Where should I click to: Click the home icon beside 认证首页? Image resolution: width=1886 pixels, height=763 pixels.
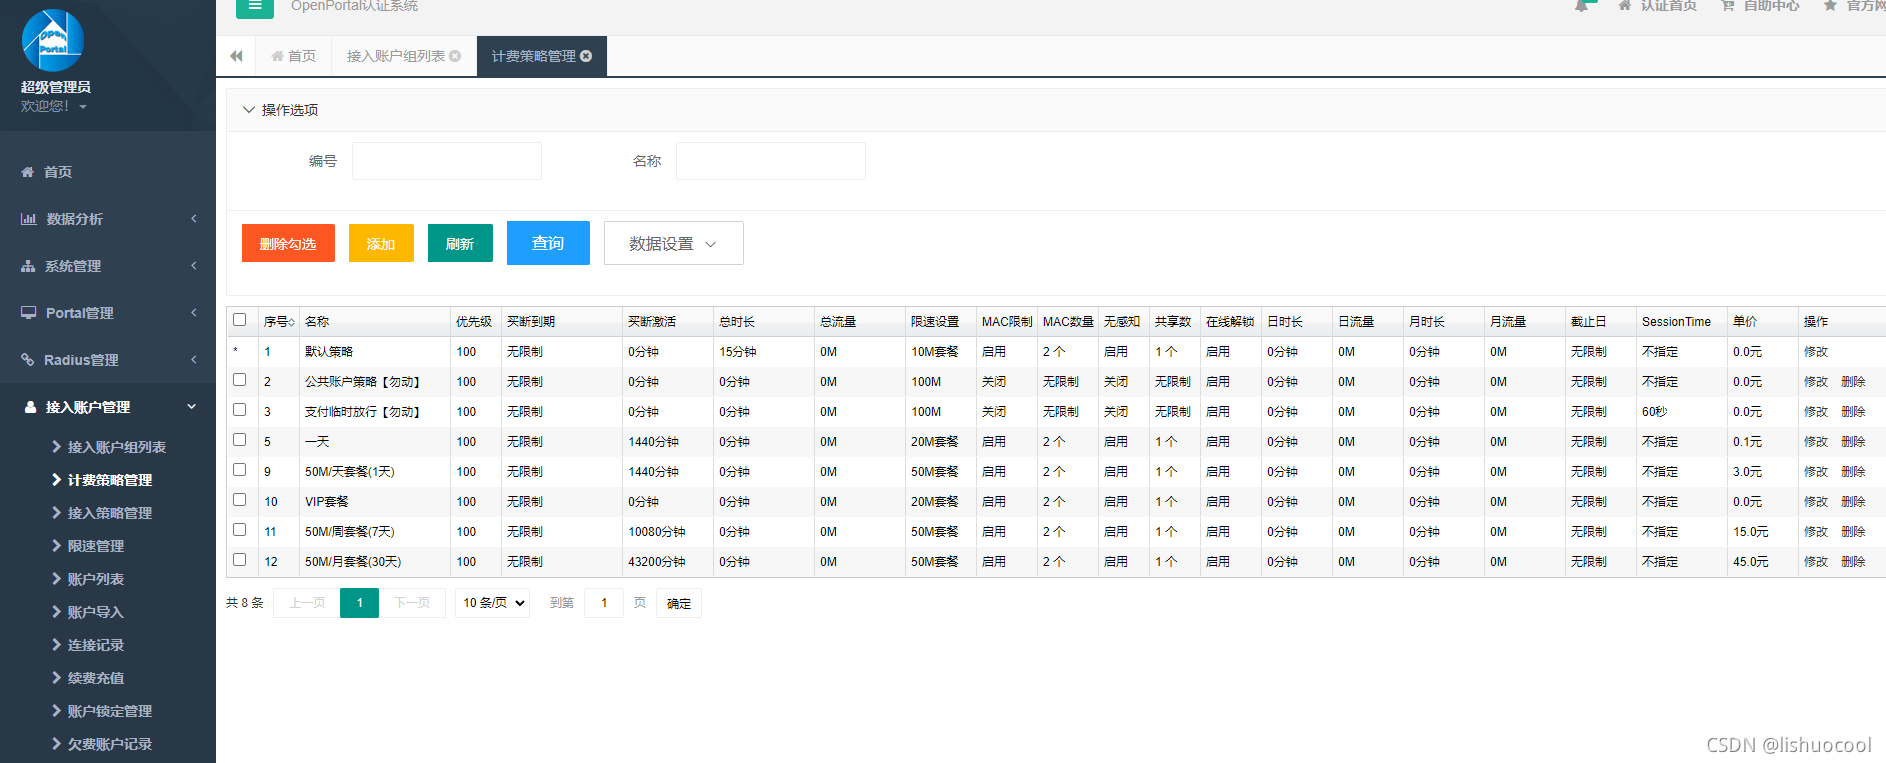tap(1625, 5)
